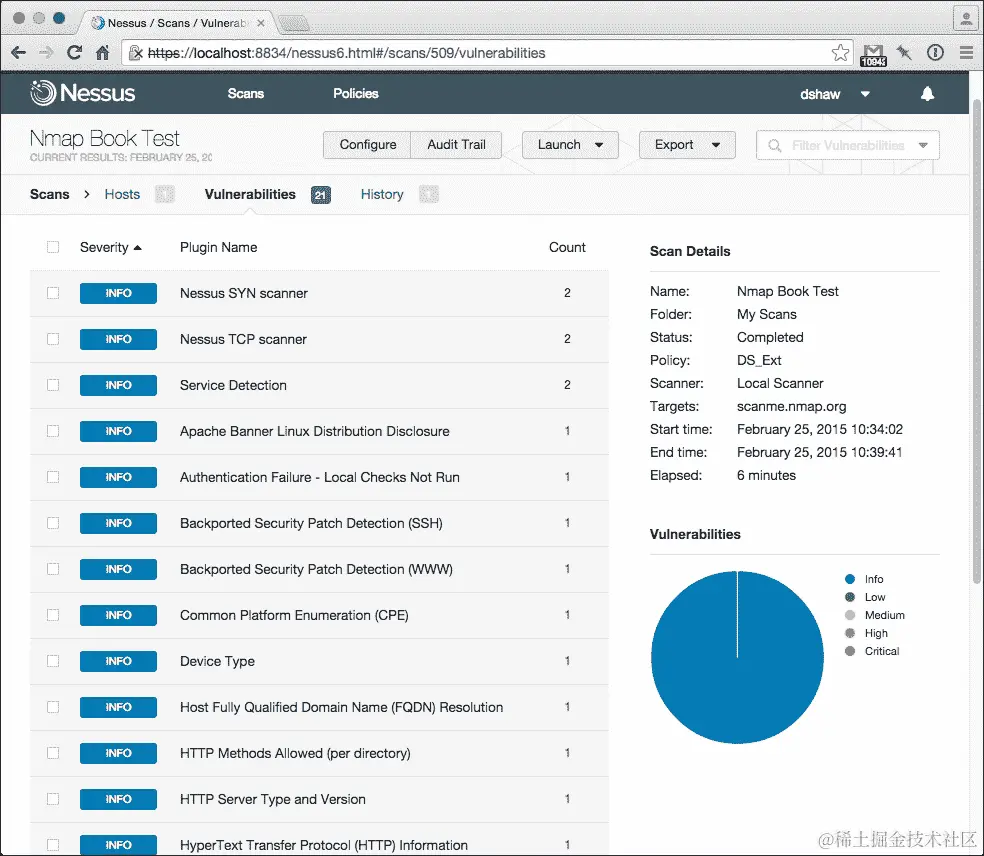Open the Scans menu in header
The image size is (984, 856).
coord(245,94)
